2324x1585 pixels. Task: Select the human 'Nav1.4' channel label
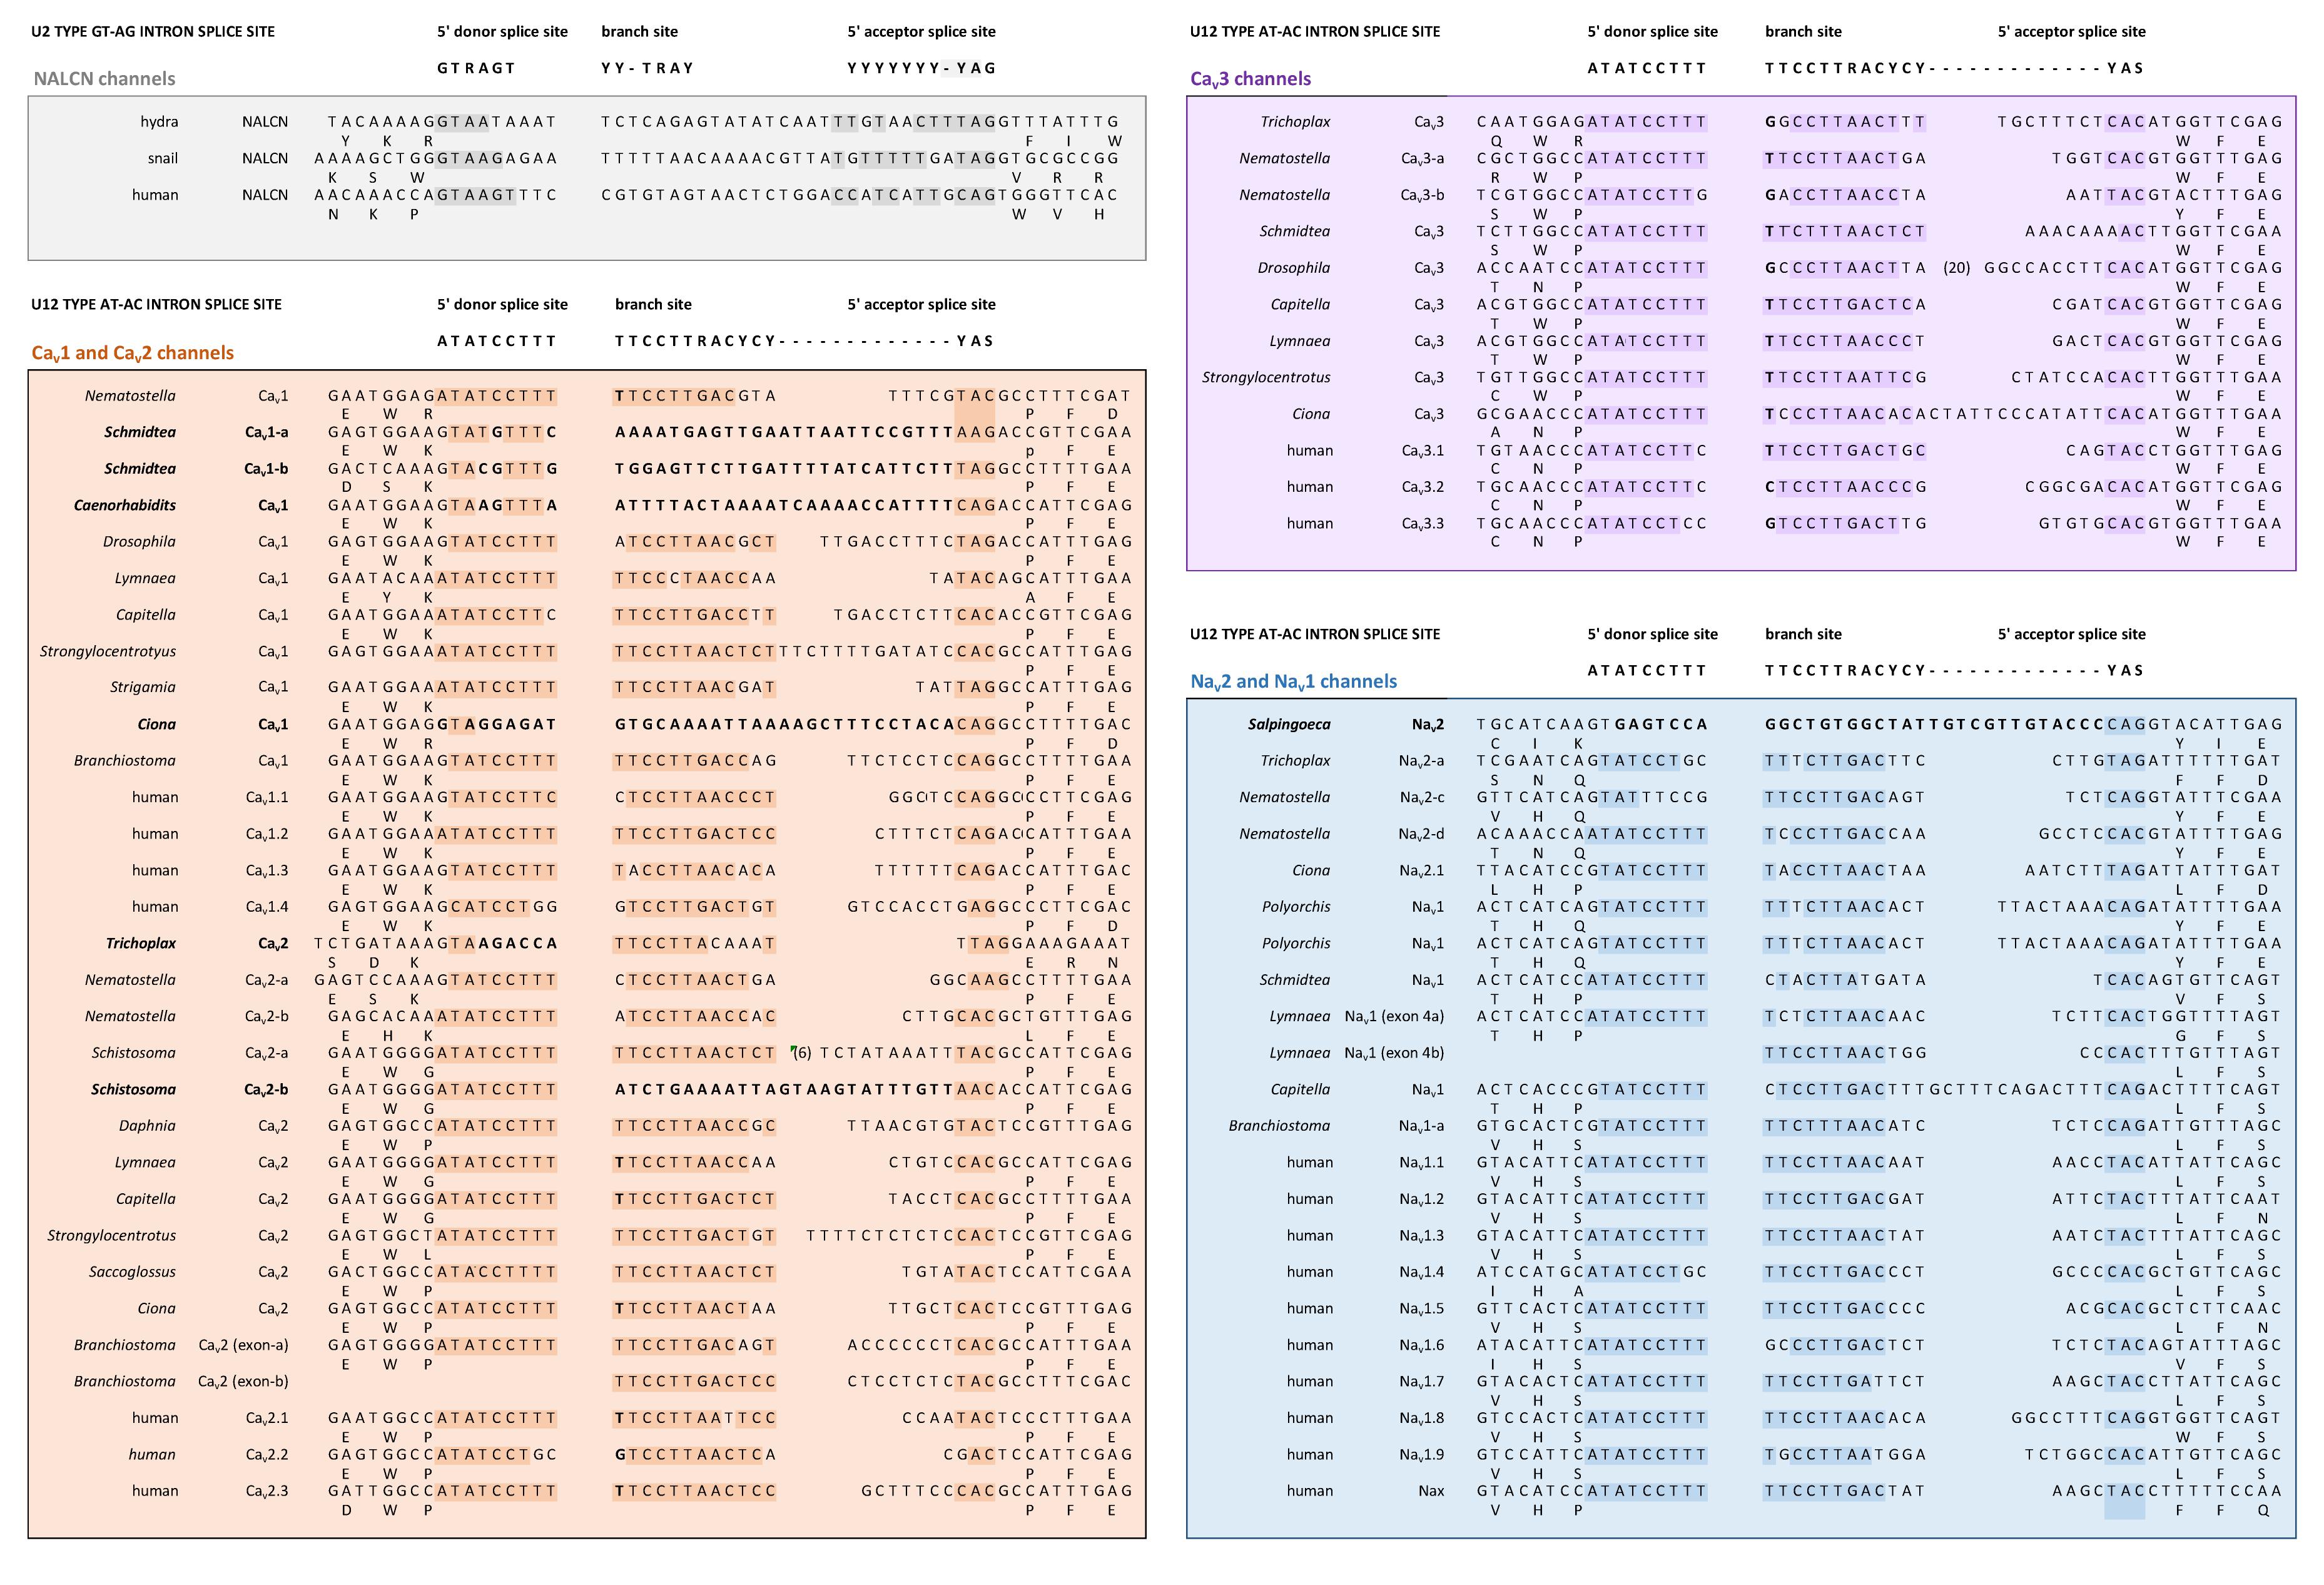tap(1422, 1272)
